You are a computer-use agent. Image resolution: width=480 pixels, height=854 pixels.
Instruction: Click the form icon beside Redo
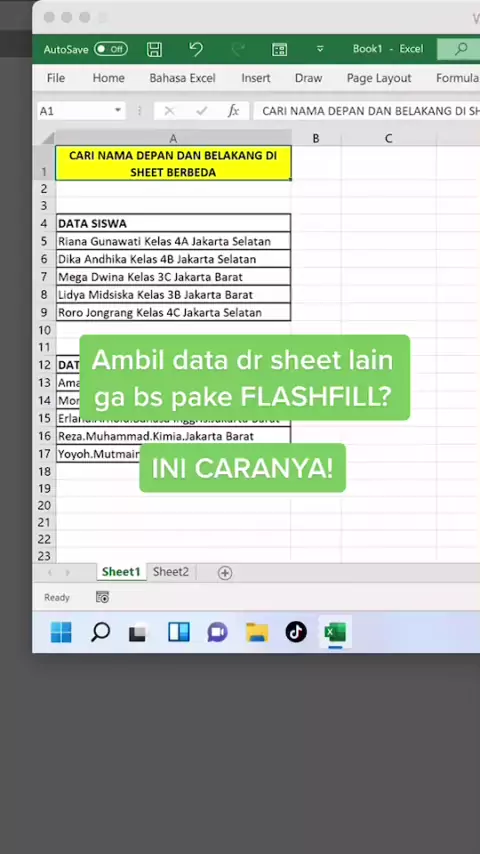click(x=280, y=50)
